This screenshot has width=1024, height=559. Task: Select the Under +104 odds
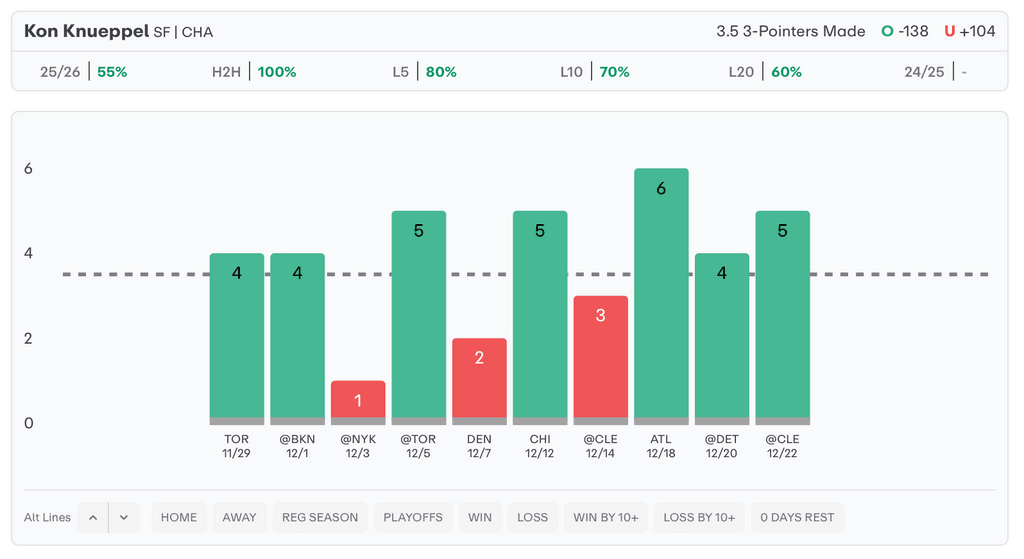click(969, 31)
